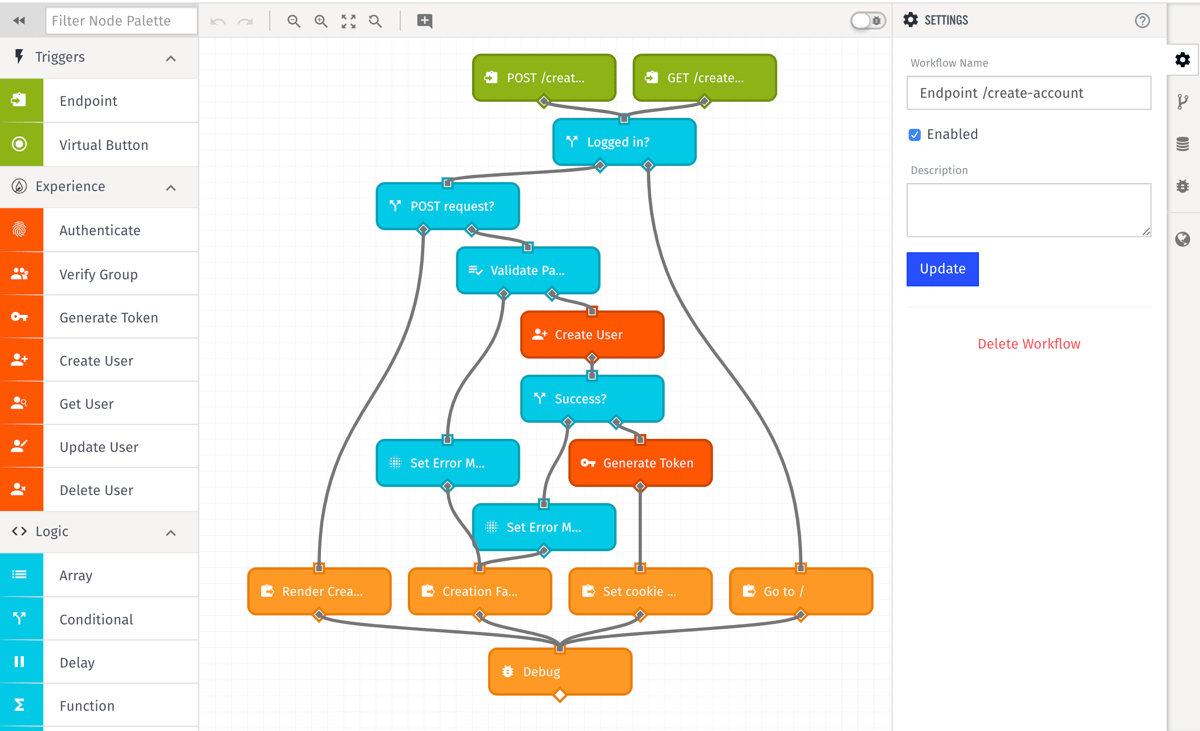The width and height of the screenshot is (1200, 731).
Task: Select the Generate Token key icon
Action: pyautogui.click(x=20, y=317)
